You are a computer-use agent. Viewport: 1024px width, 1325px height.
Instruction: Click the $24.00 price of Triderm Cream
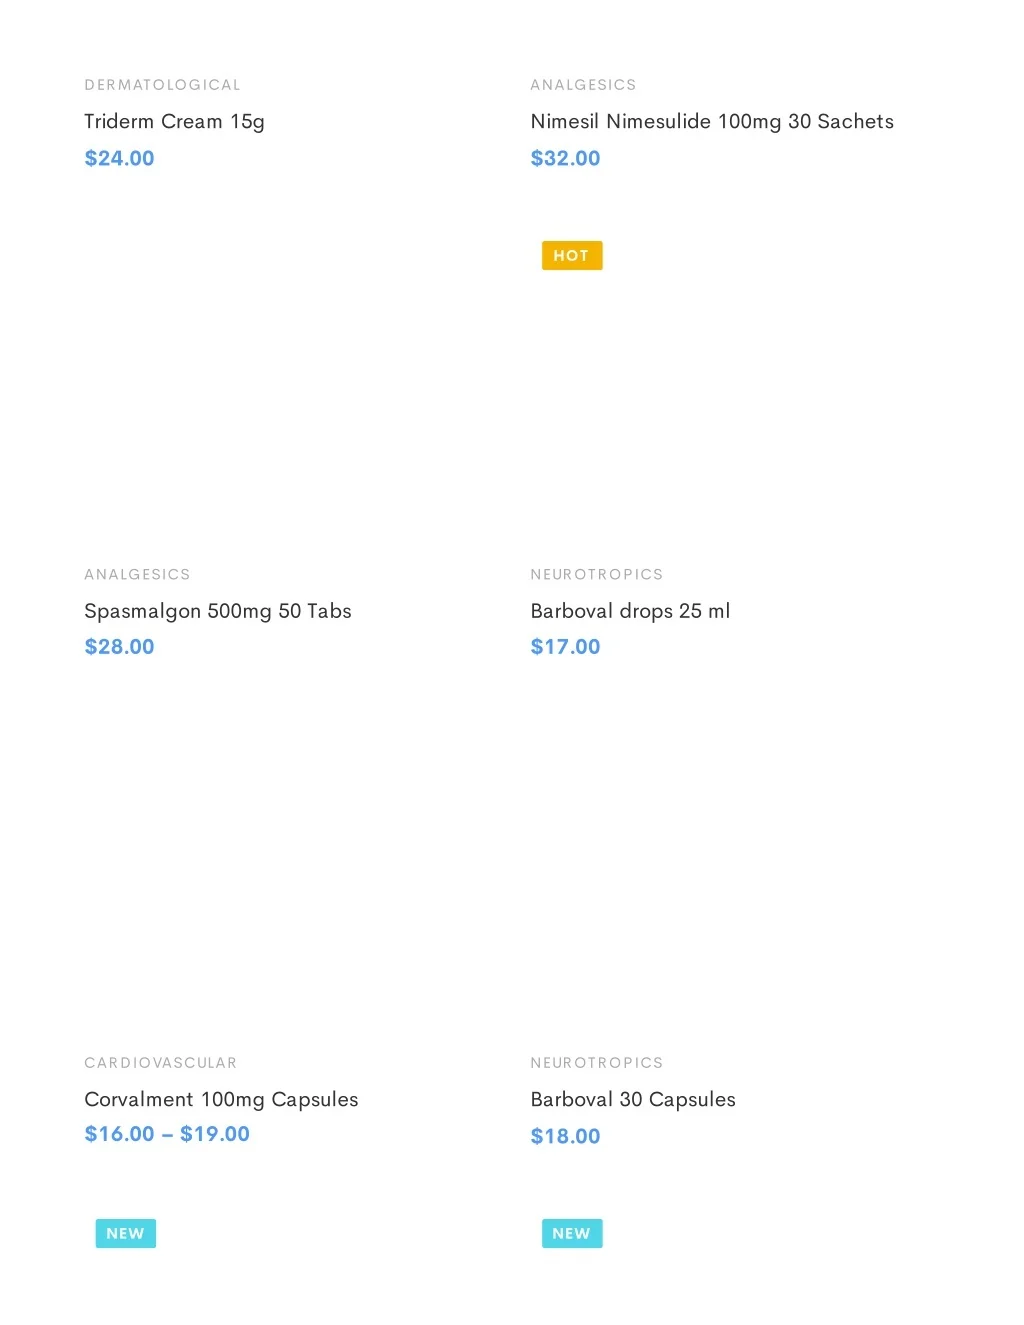pyautogui.click(x=119, y=158)
